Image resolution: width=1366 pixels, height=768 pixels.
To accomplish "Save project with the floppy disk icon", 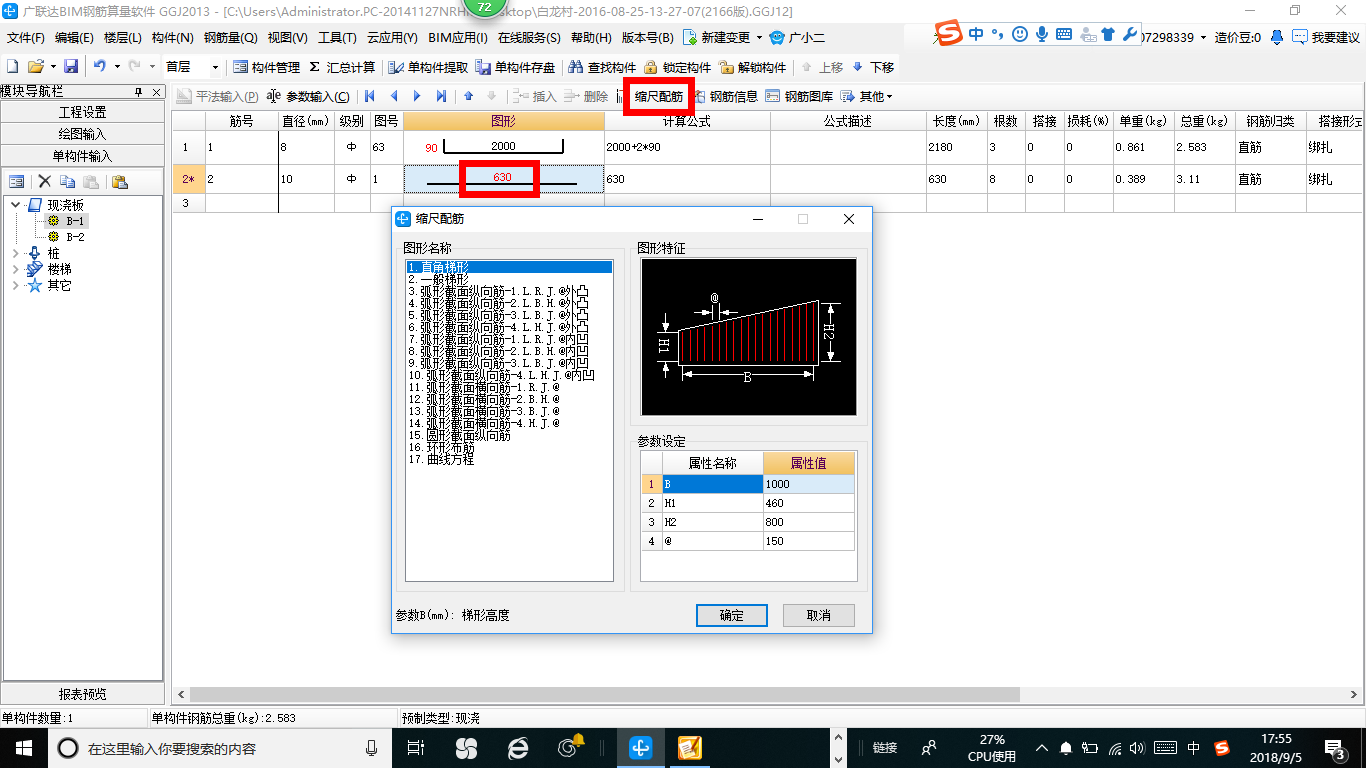I will pos(71,67).
